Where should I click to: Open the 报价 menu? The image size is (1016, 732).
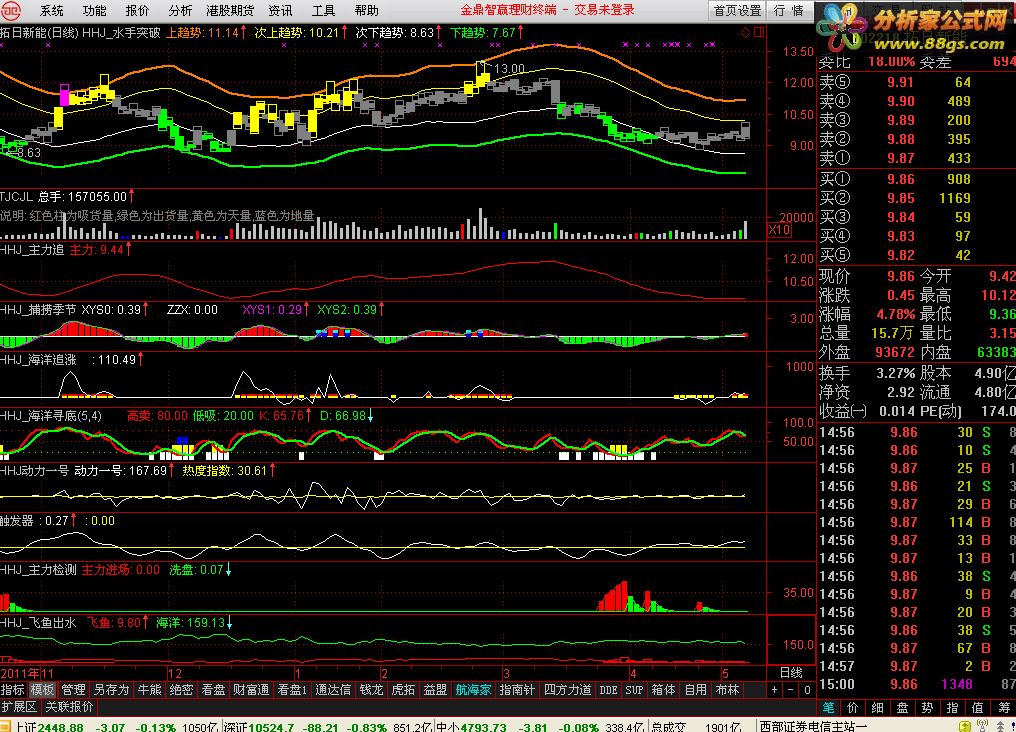click(137, 10)
